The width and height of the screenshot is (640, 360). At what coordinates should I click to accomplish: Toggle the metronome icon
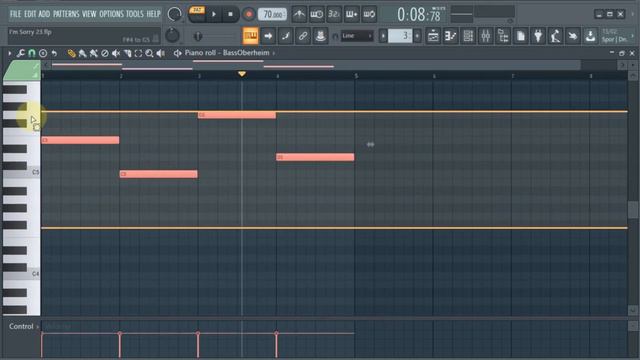pos(299,14)
